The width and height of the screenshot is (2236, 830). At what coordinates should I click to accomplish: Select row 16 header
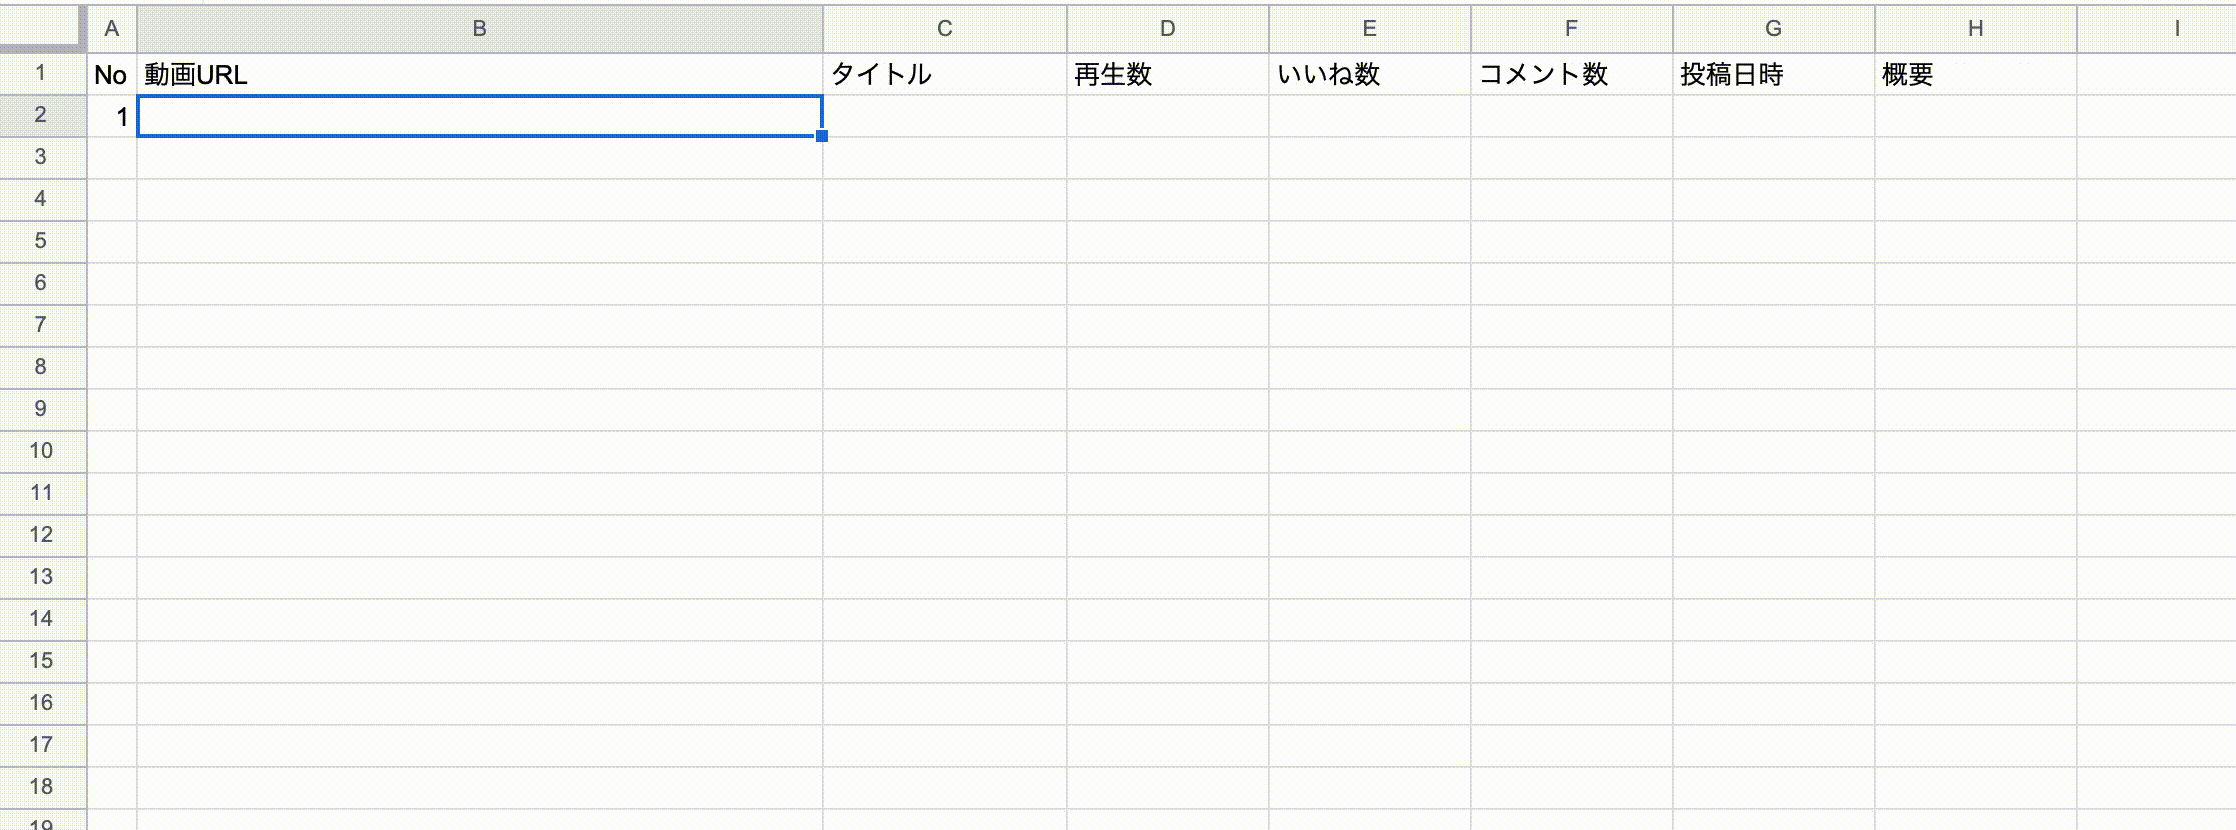pos(43,704)
